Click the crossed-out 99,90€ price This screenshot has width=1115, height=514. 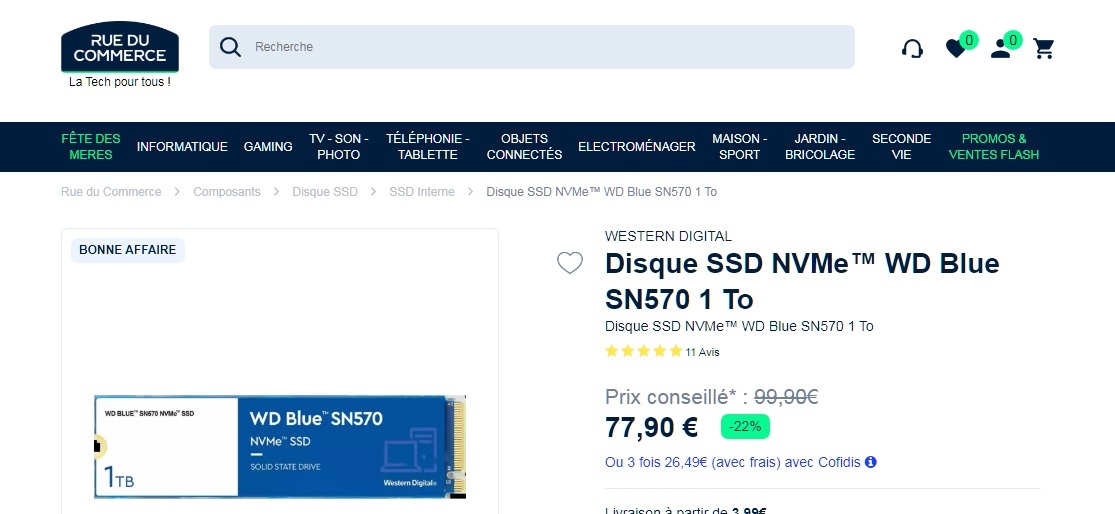pos(786,397)
